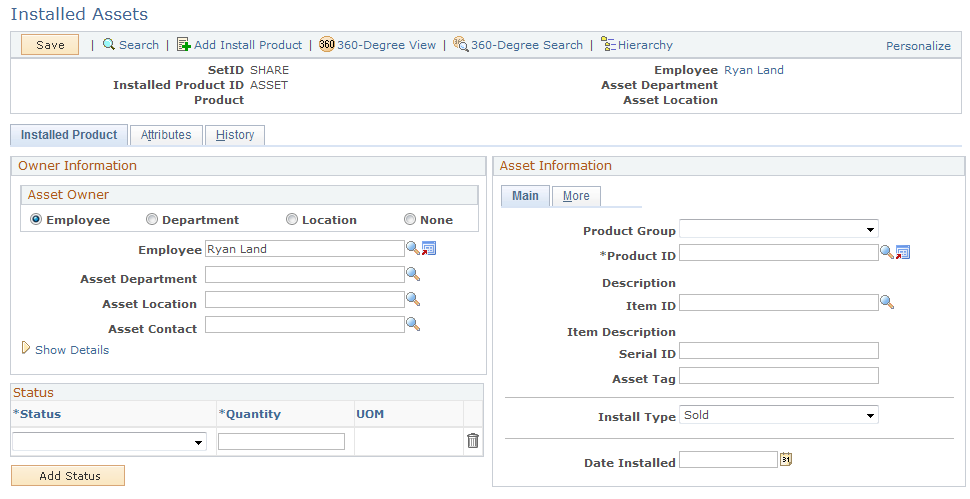Open the Product Group dropdown
The width and height of the screenshot is (970, 499).
(779, 229)
